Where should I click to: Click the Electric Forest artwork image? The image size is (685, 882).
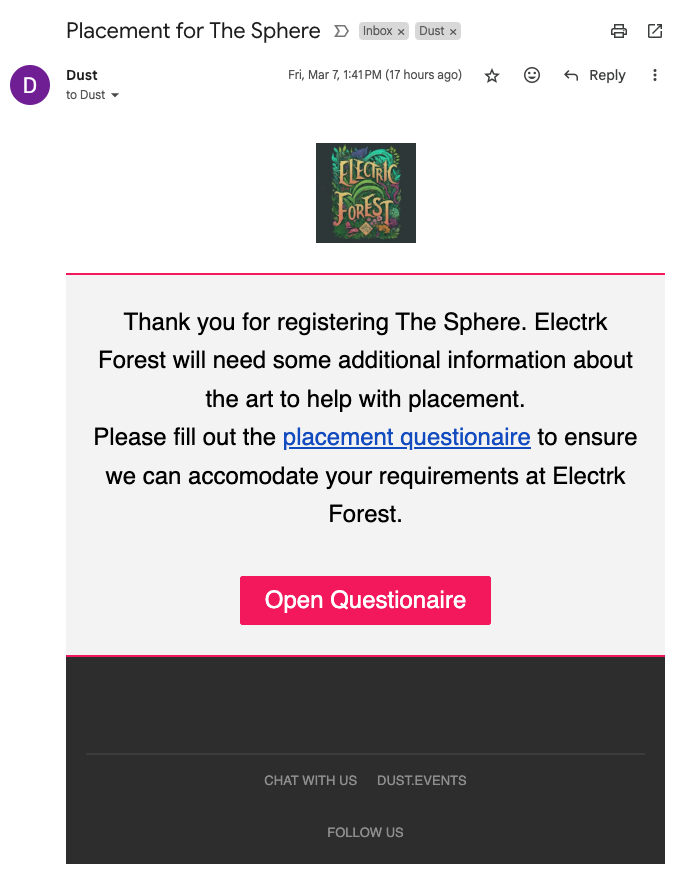click(365, 192)
